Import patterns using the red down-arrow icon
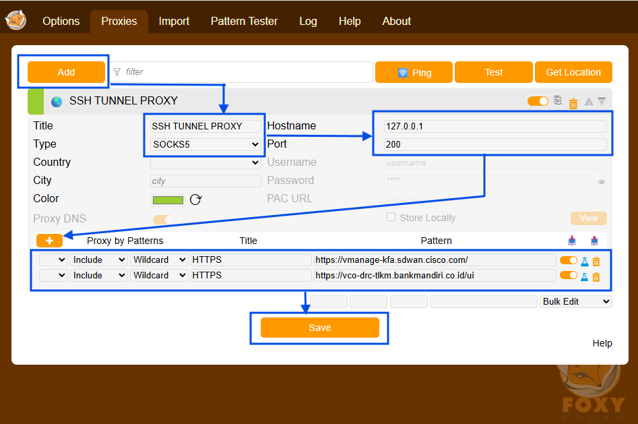 (x=572, y=240)
